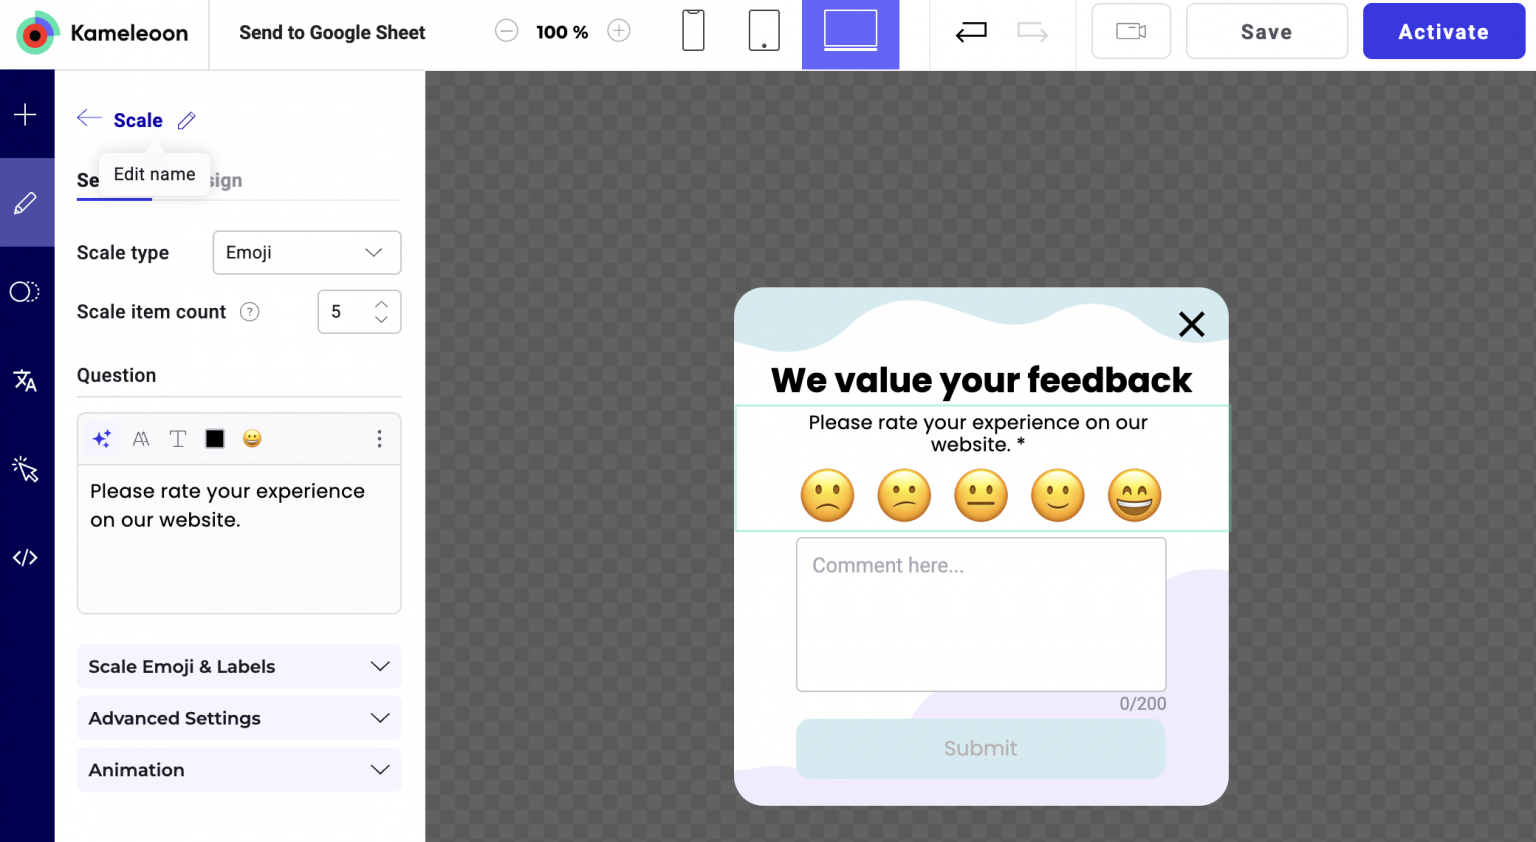Open the Scale type Emoji dropdown

(306, 253)
